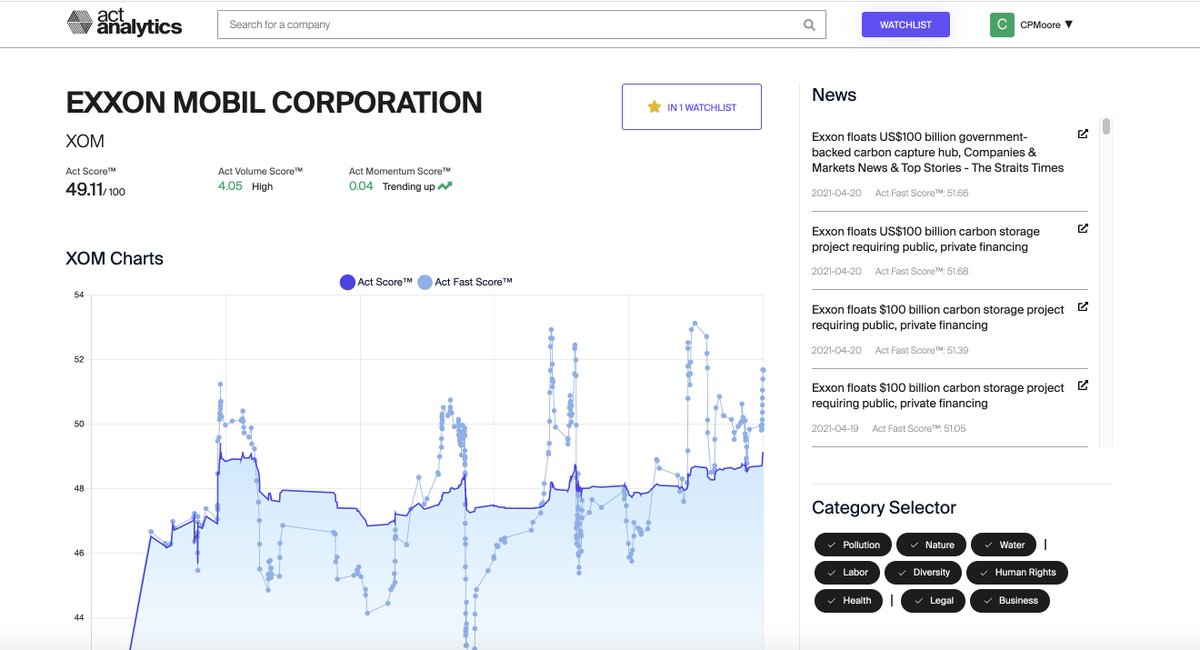Toggle the Human Rights category
Screen dimensions: 1200x650
coord(1017,573)
